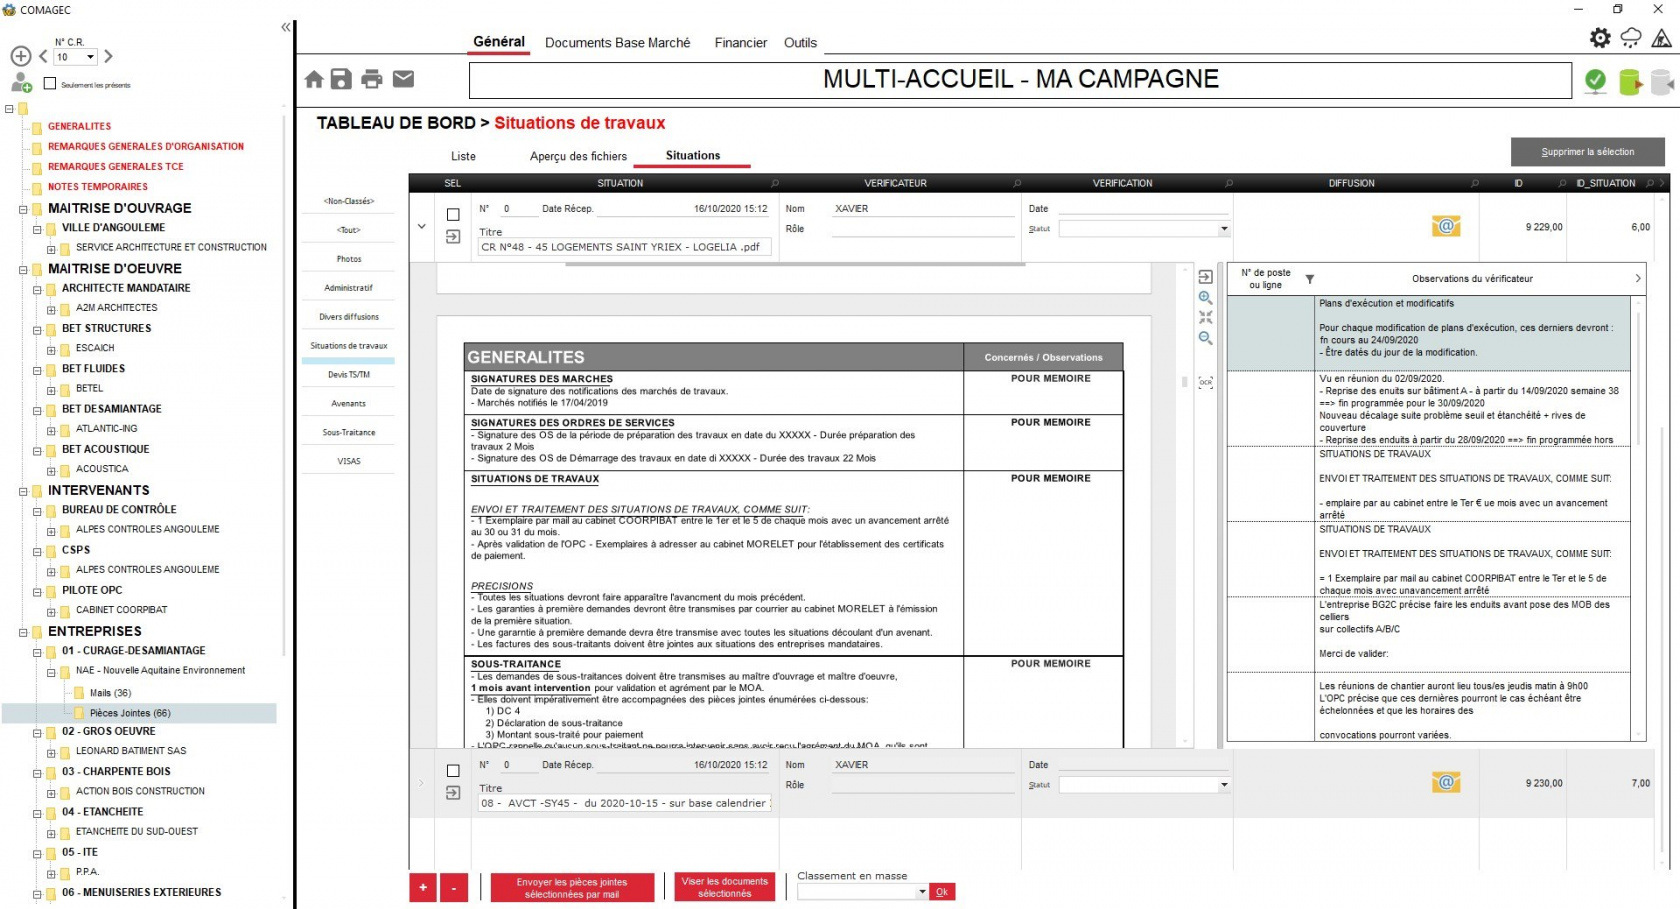Open the Financier menu tab
Image resolution: width=1680 pixels, height=909 pixels.
(x=740, y=43)
